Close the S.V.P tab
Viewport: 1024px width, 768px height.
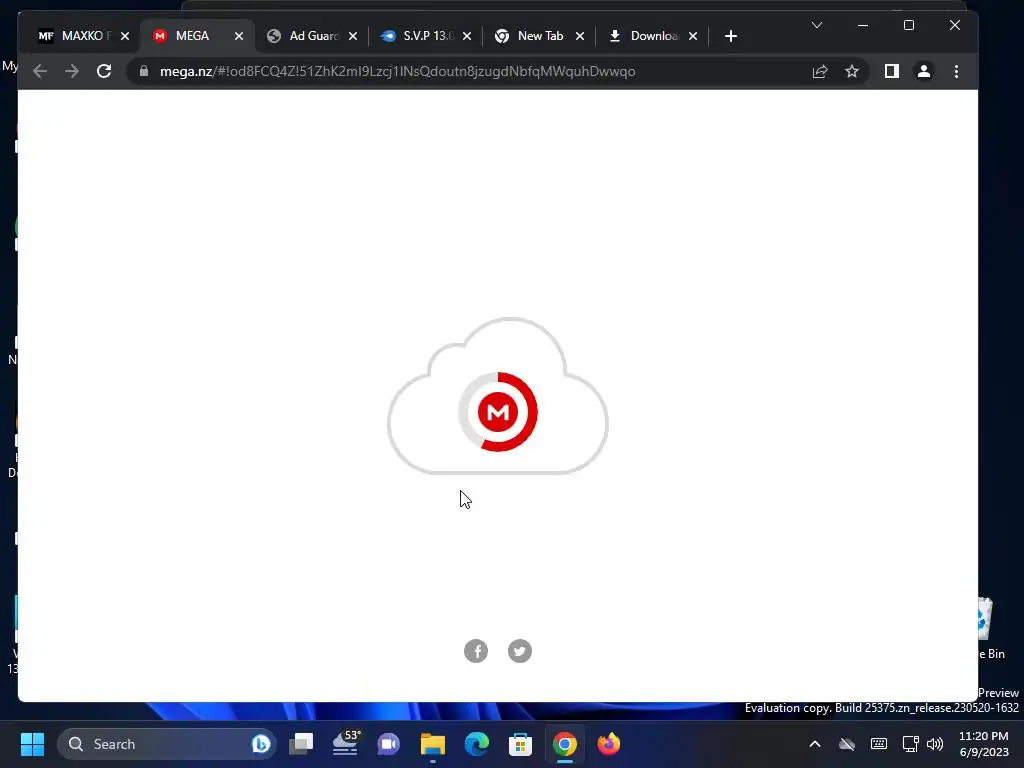click(467, 36)
